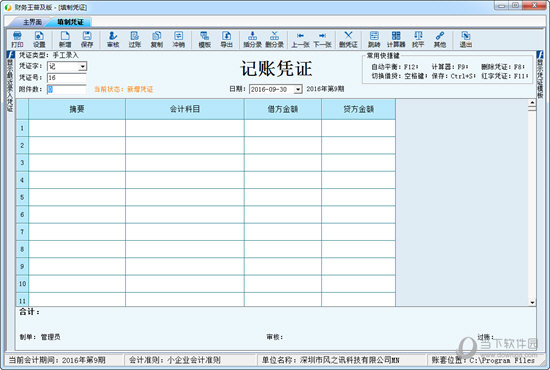Click status bar 当前会计期间: 2016年第9期
Image resolution: width=550 pixels, height=370 pixels.
coord(57,360)
